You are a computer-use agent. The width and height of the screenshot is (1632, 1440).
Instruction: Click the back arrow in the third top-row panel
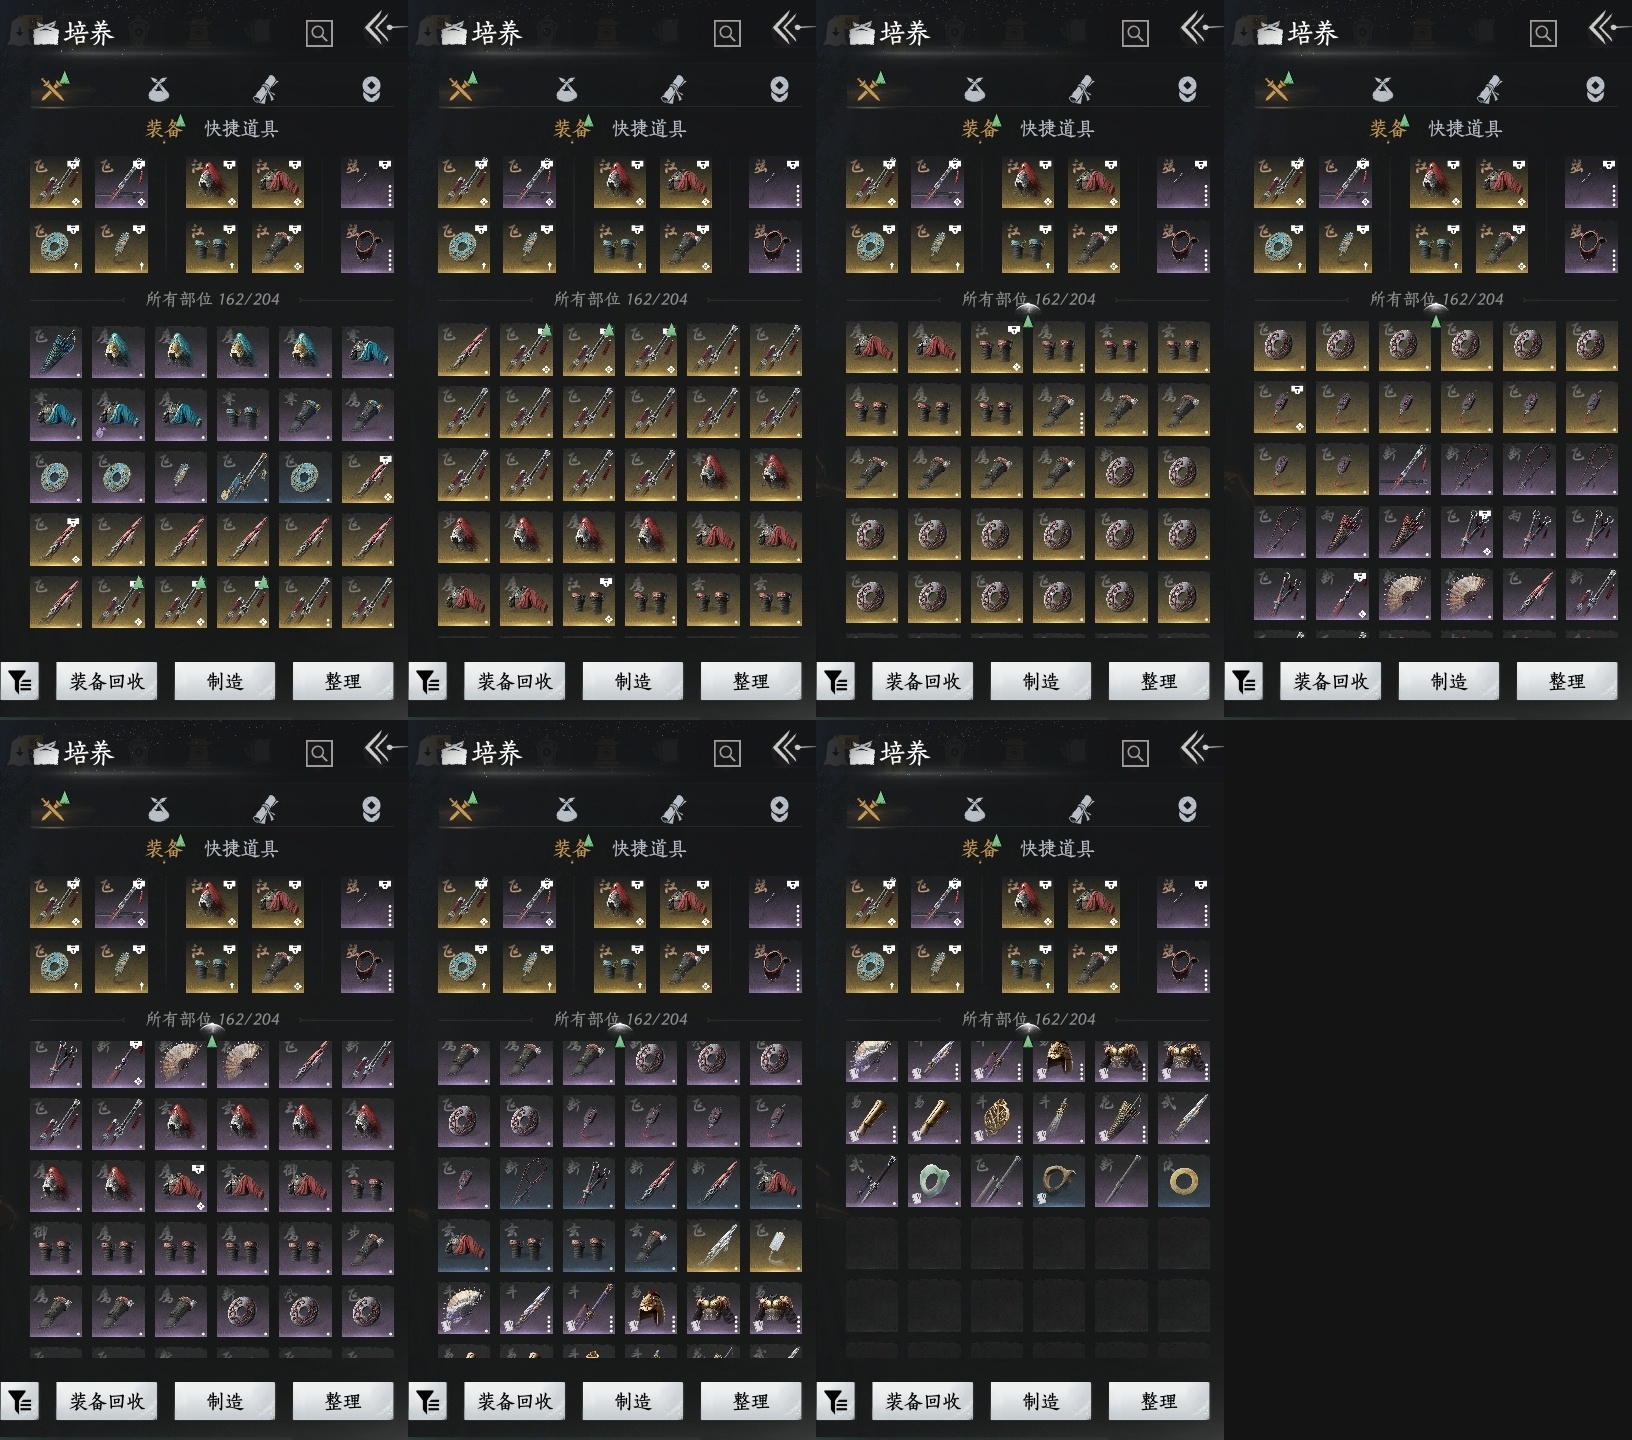(1200, 28)
